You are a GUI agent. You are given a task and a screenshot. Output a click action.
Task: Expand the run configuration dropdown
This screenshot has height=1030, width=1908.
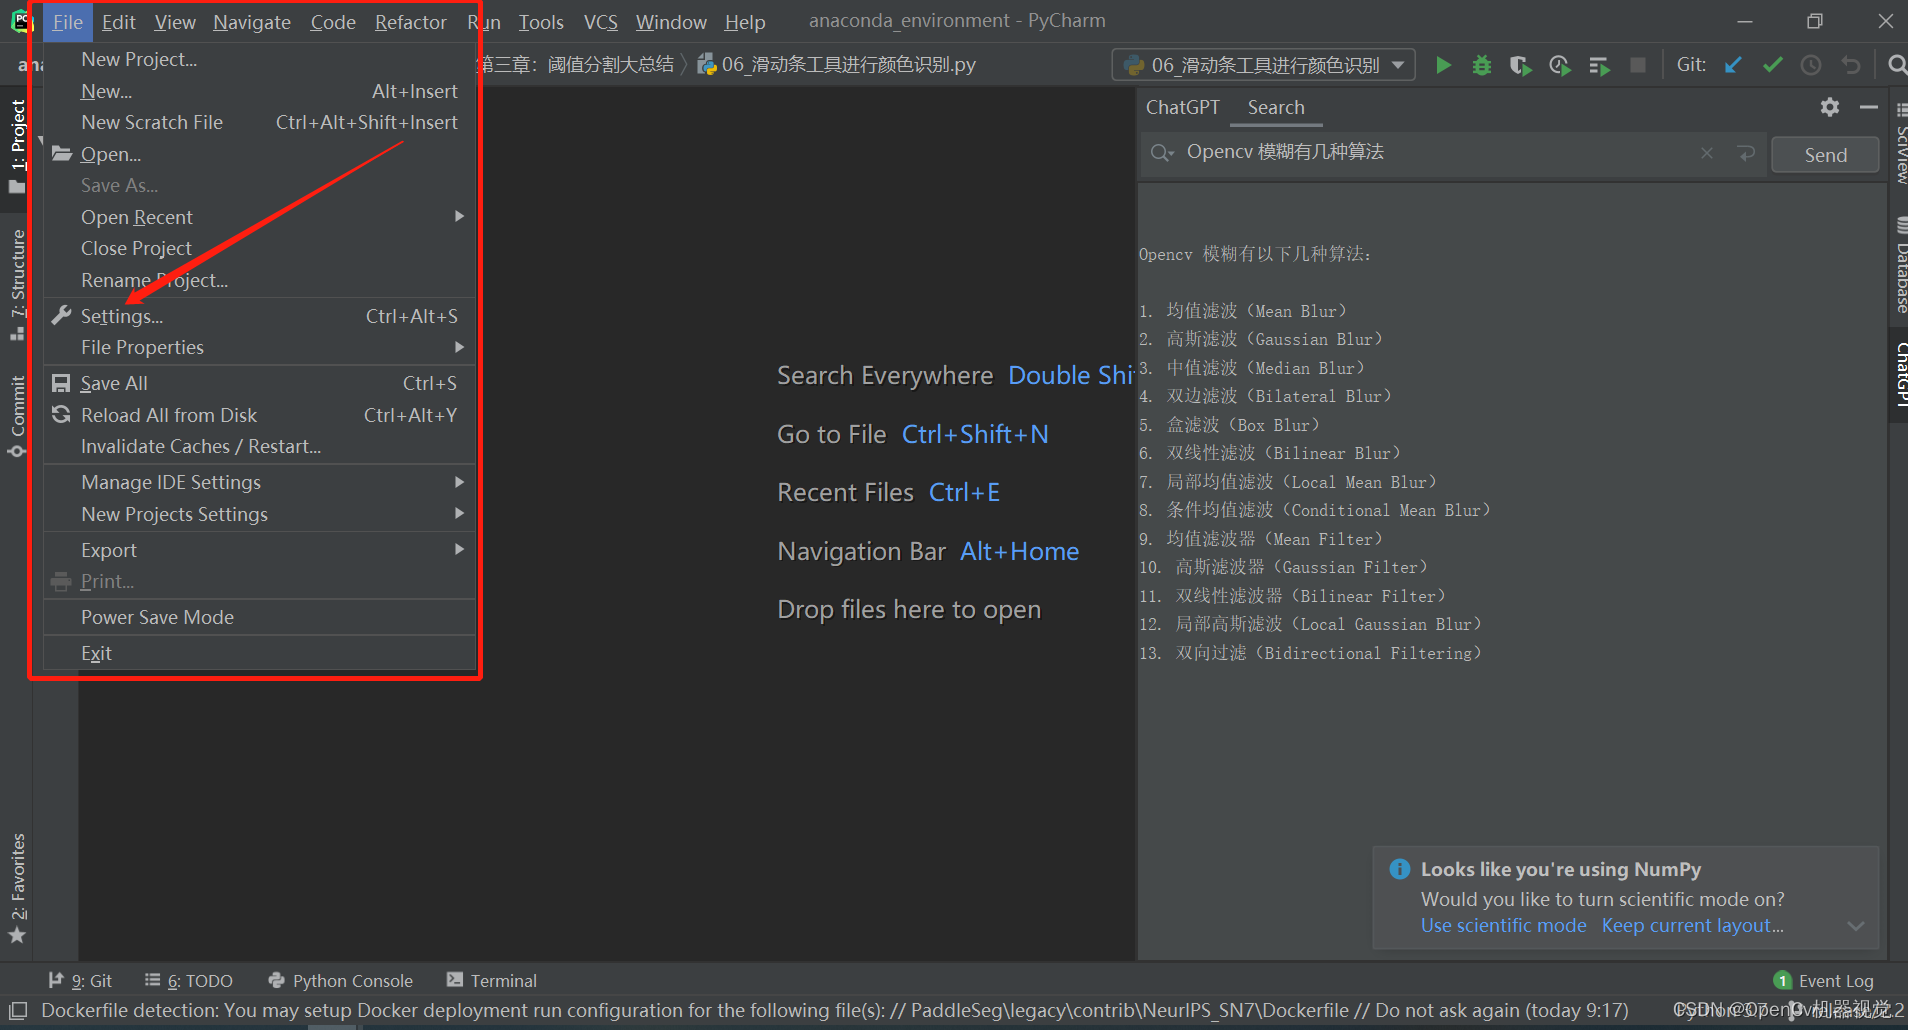tap(1398, 65)
